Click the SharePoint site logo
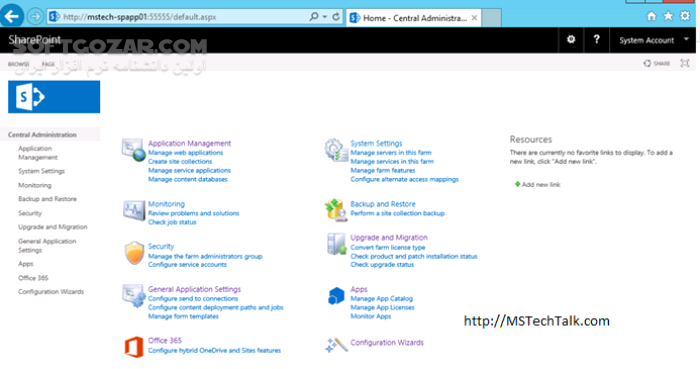Image resolution: width=700 pixels, height=369 pixels. point(54,97)
